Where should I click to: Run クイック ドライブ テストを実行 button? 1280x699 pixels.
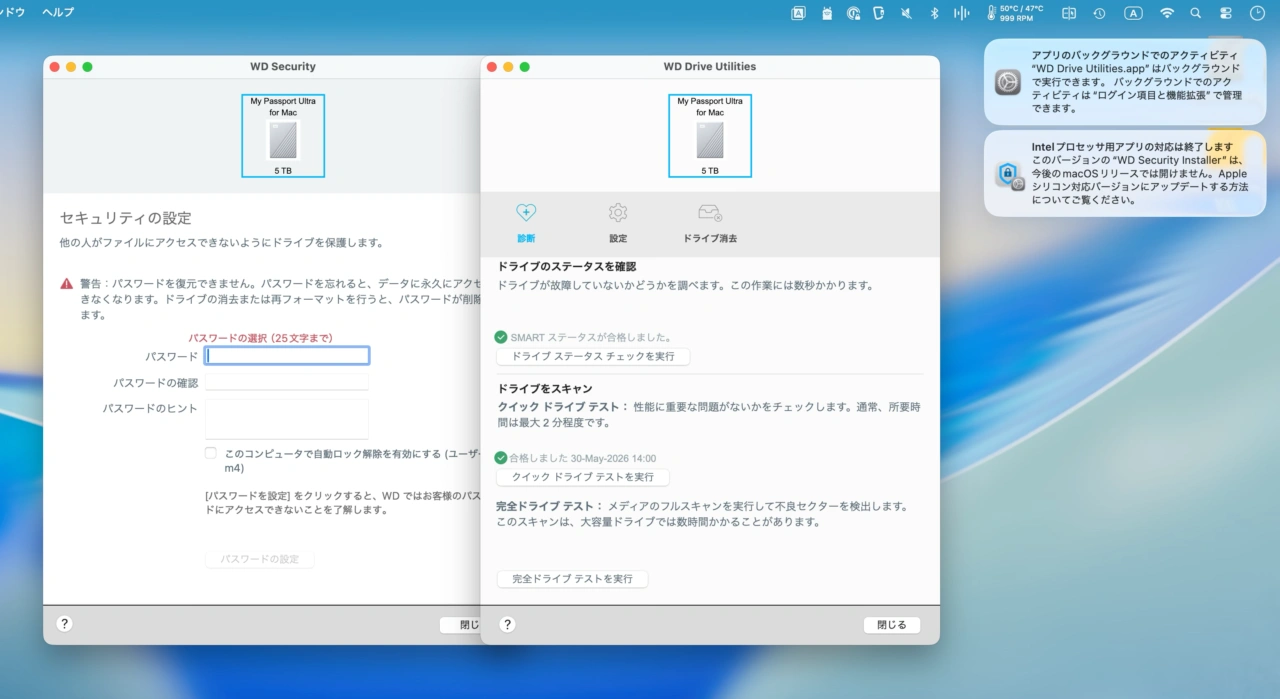coord(583,477)
